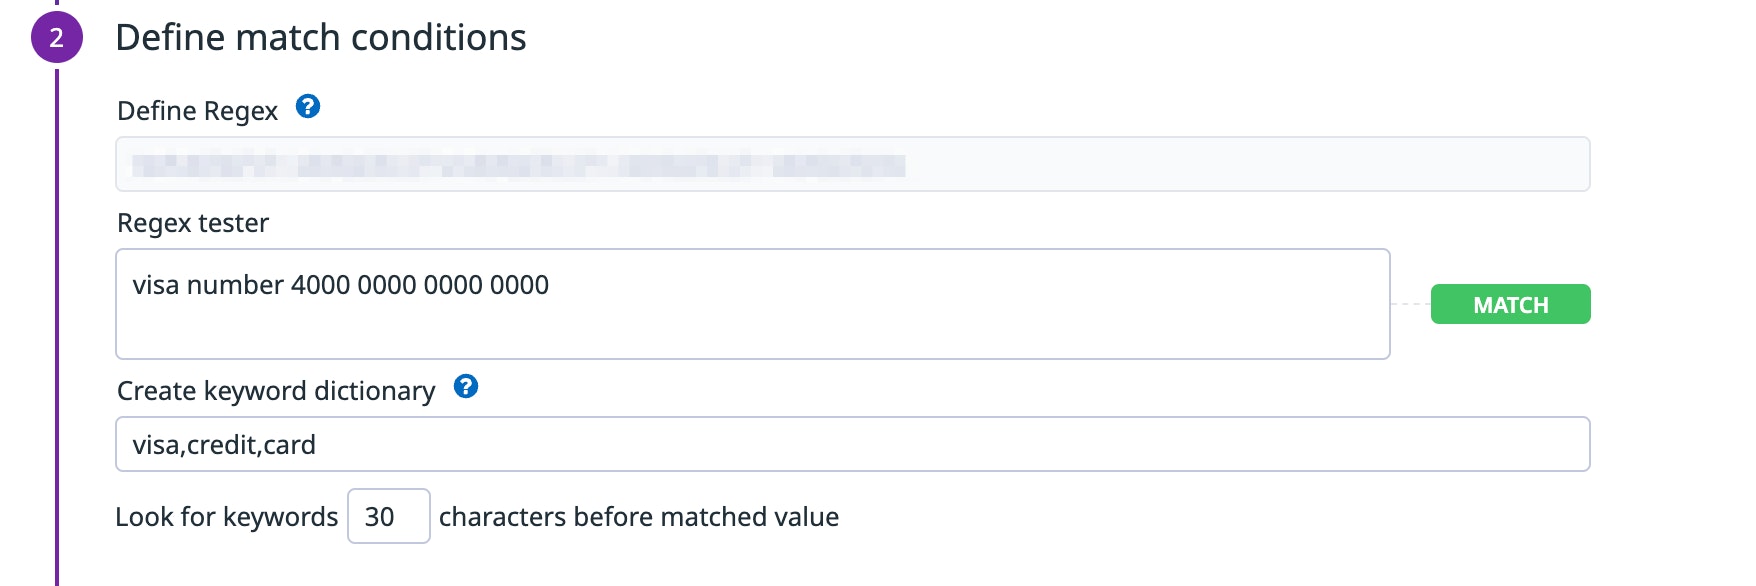
Task: Click the blurred regex pattern text
Action: click(518, 165)
